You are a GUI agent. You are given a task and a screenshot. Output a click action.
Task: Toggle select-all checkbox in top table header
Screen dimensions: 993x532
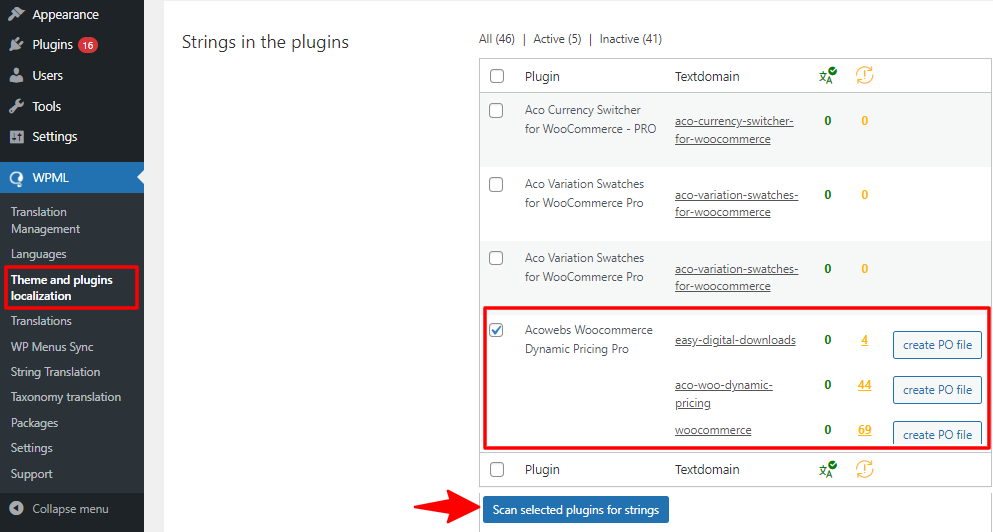tap(497, 76)
